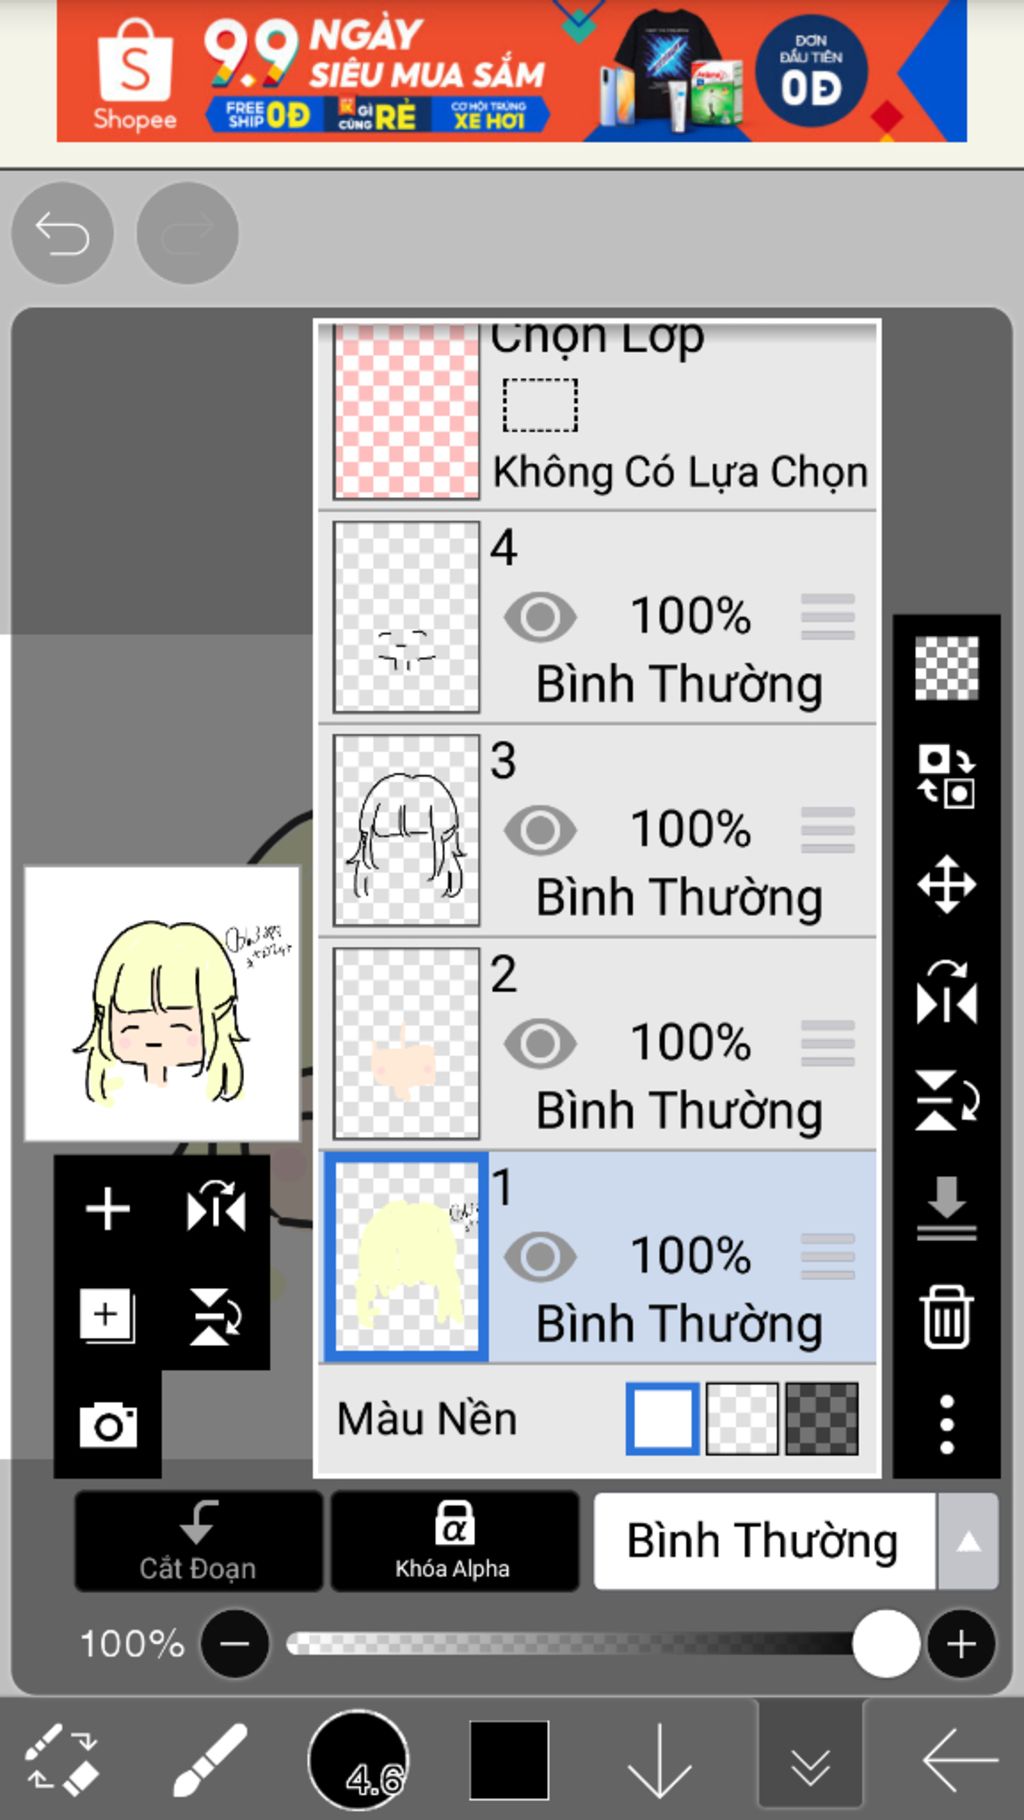Add a new layer with plus icon
Screen dimensions: 1024x1820
pyautogui.click(x=108, y=1209)
